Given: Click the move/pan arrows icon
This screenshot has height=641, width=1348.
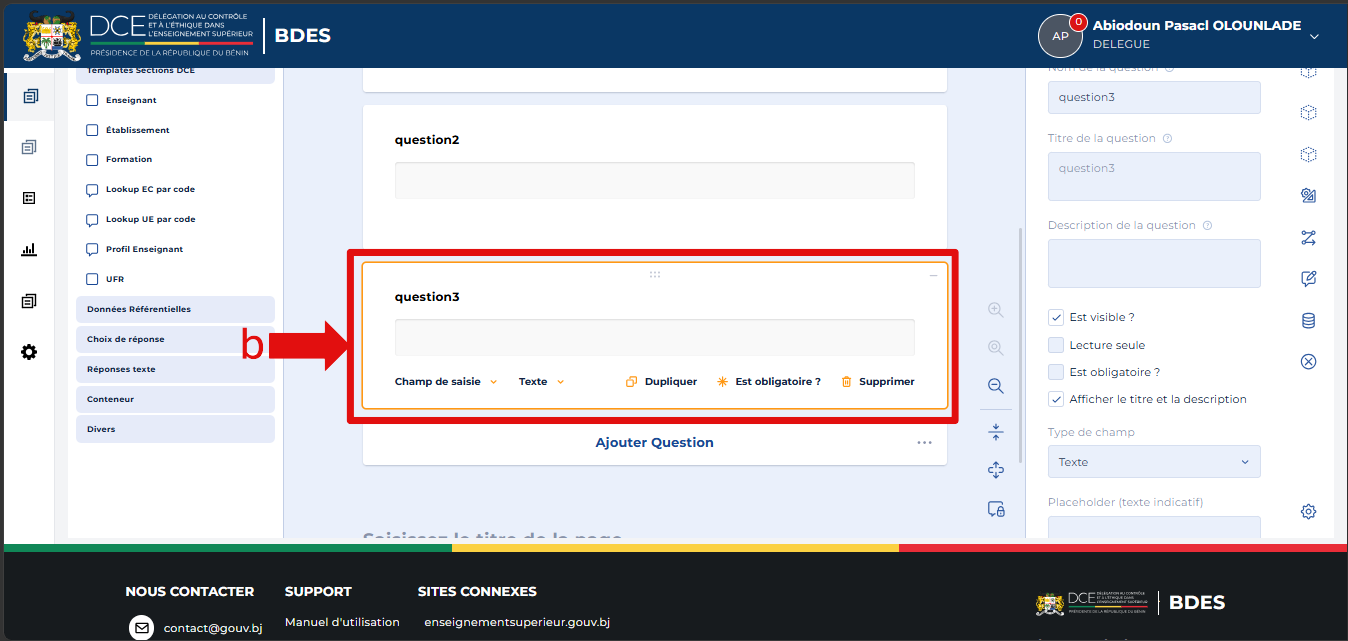Looking at the screenshot, I should tap(995, 470).
